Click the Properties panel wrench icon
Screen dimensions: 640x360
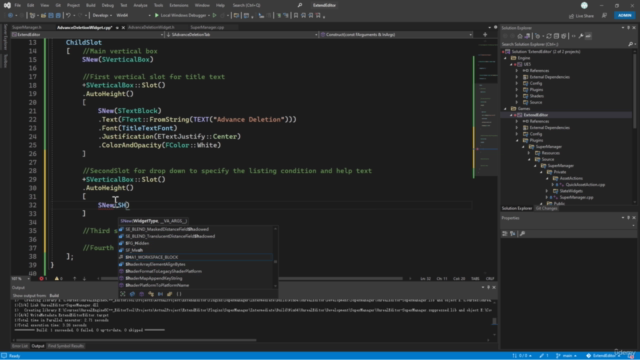(522, 233)
